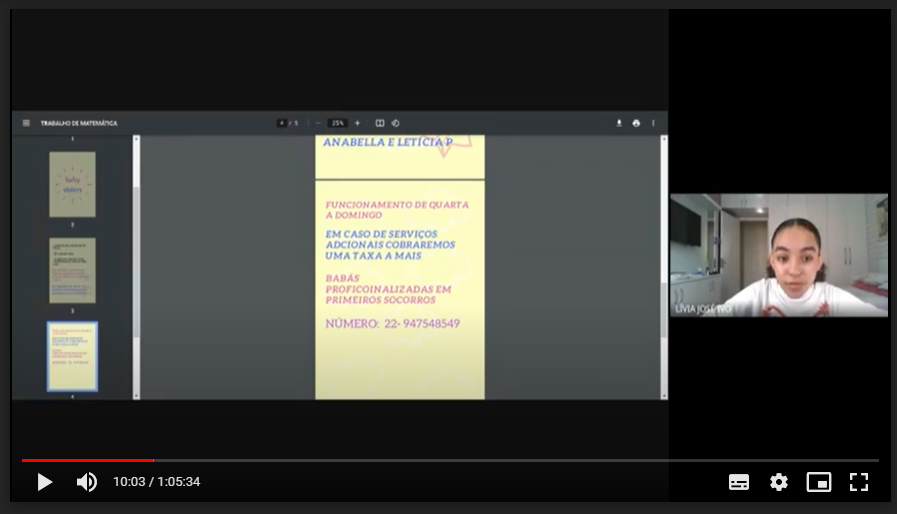Enter full screen mode
This screenshot has width=897, height=514.
click(859, 482)
